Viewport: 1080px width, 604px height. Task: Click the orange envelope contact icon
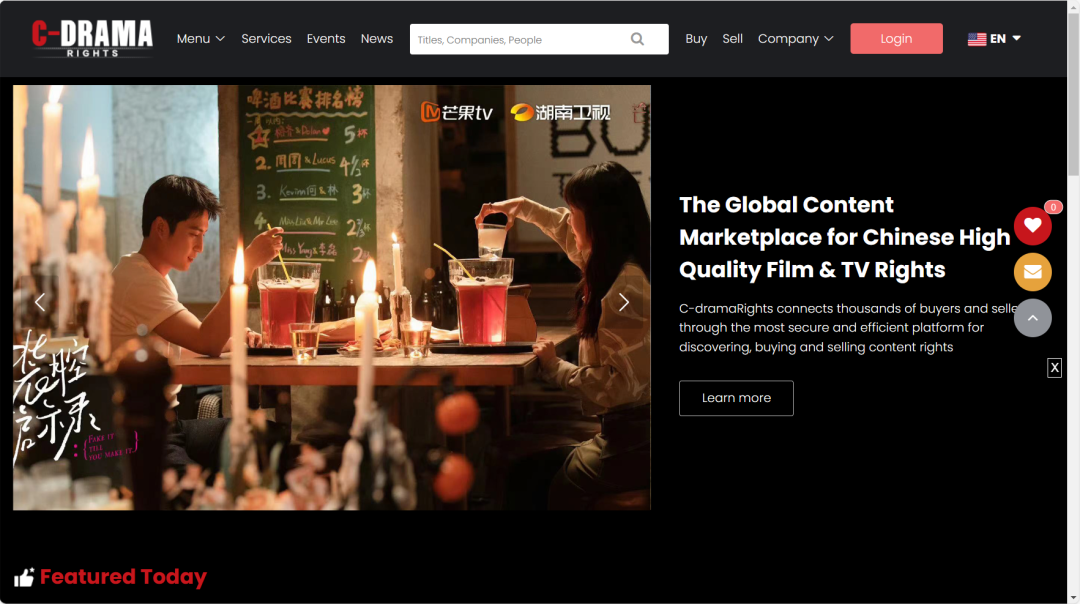1032,272
